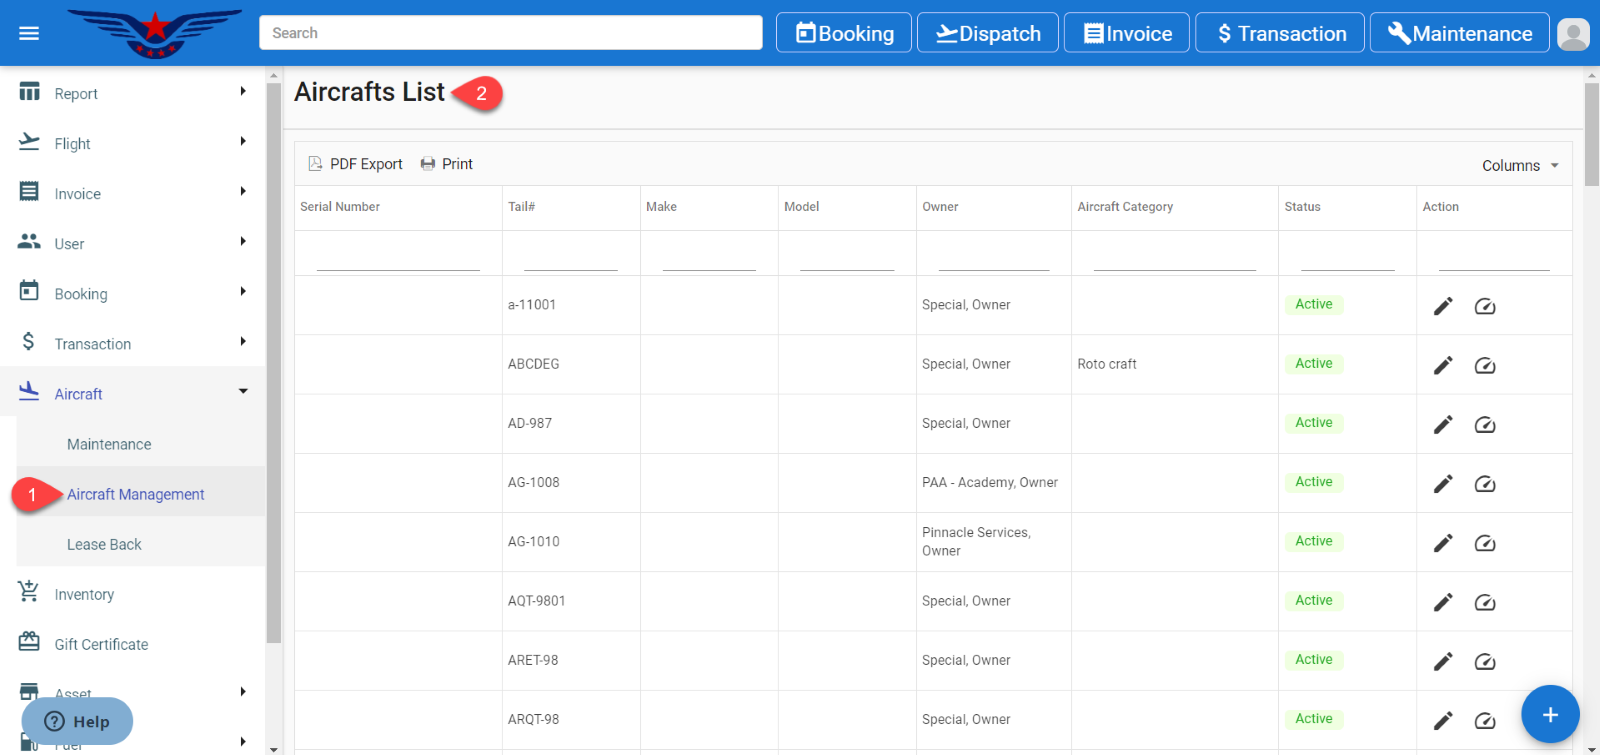The image size is (1600, 755).
Task: Expand the Transaction sidebar menu
Action: click(x=133, y=343)
